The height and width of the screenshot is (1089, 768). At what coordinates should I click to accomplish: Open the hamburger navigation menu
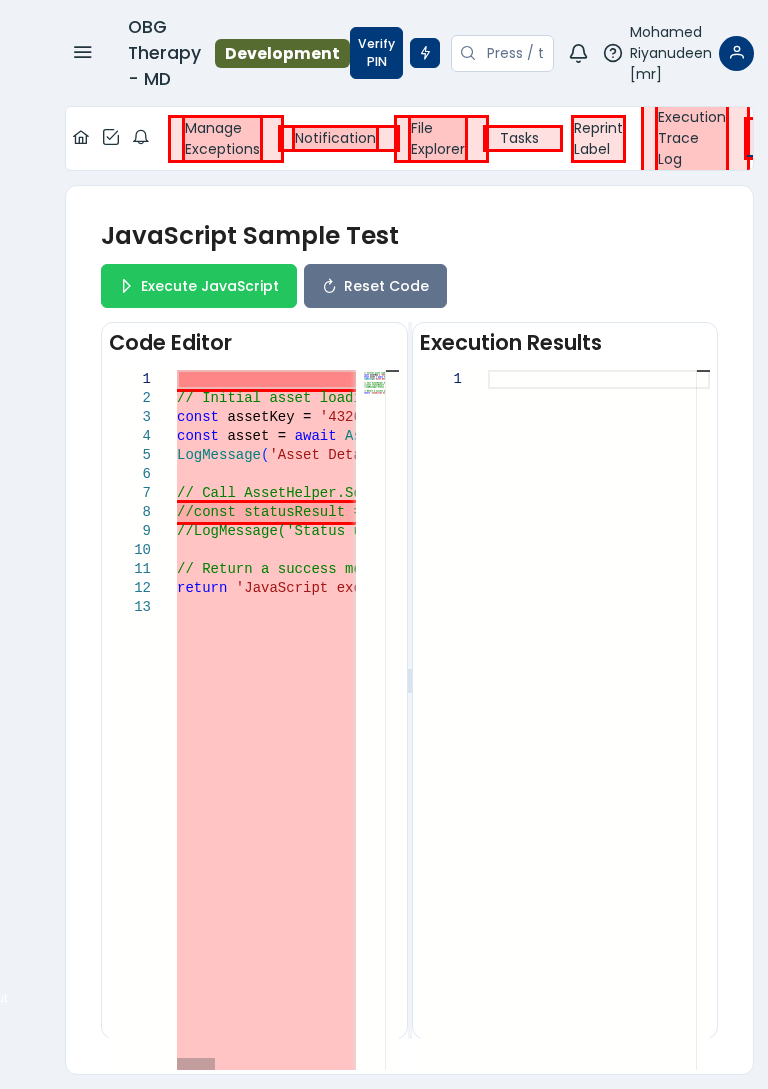[x=83, y=52]
